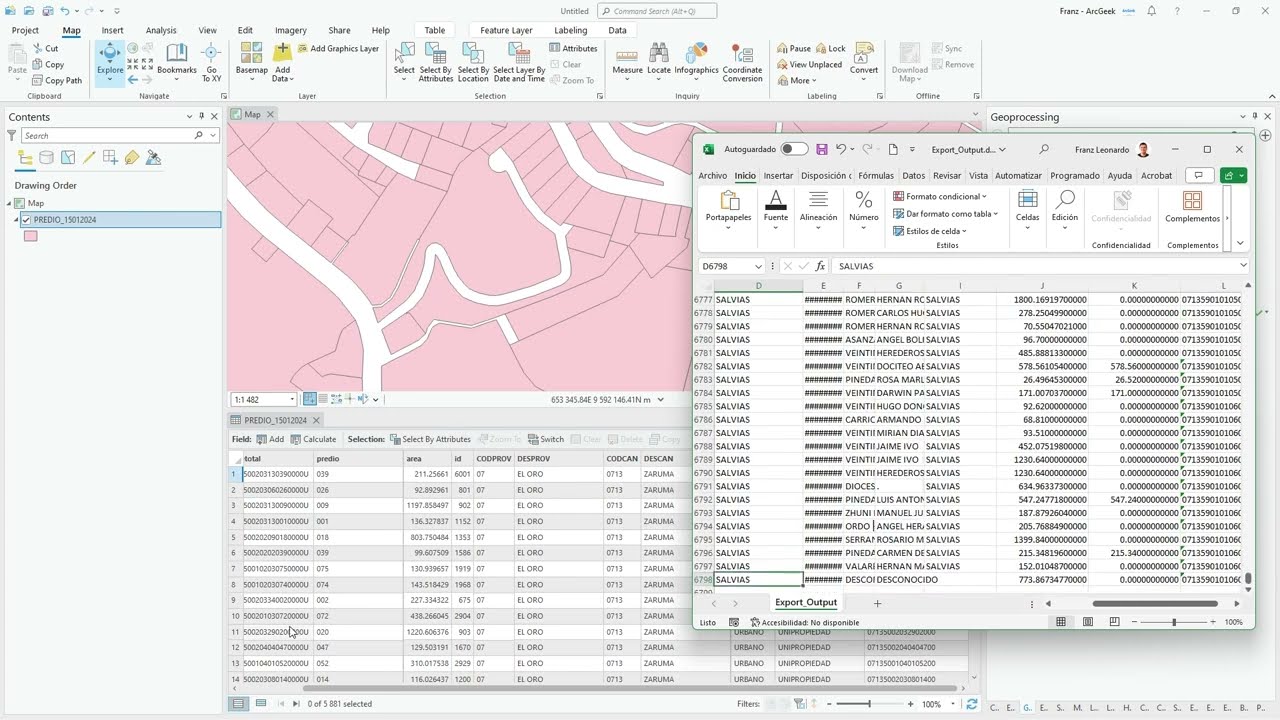This screenshot has height=720, width=1280.
Task: Expand Formato condicional menu
Action: click(940, 196)
